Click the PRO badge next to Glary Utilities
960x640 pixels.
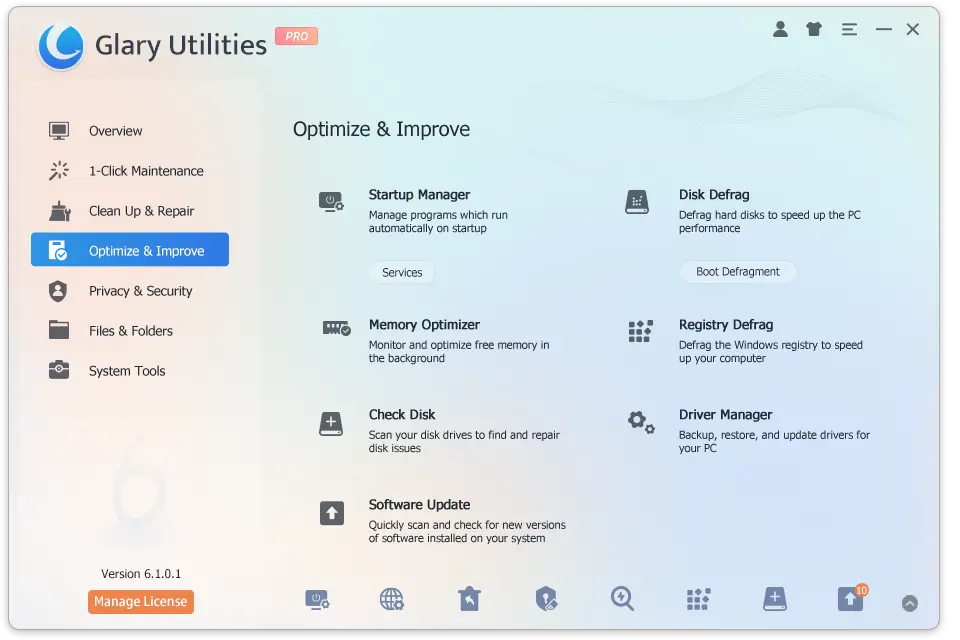[x=296, y=36]
